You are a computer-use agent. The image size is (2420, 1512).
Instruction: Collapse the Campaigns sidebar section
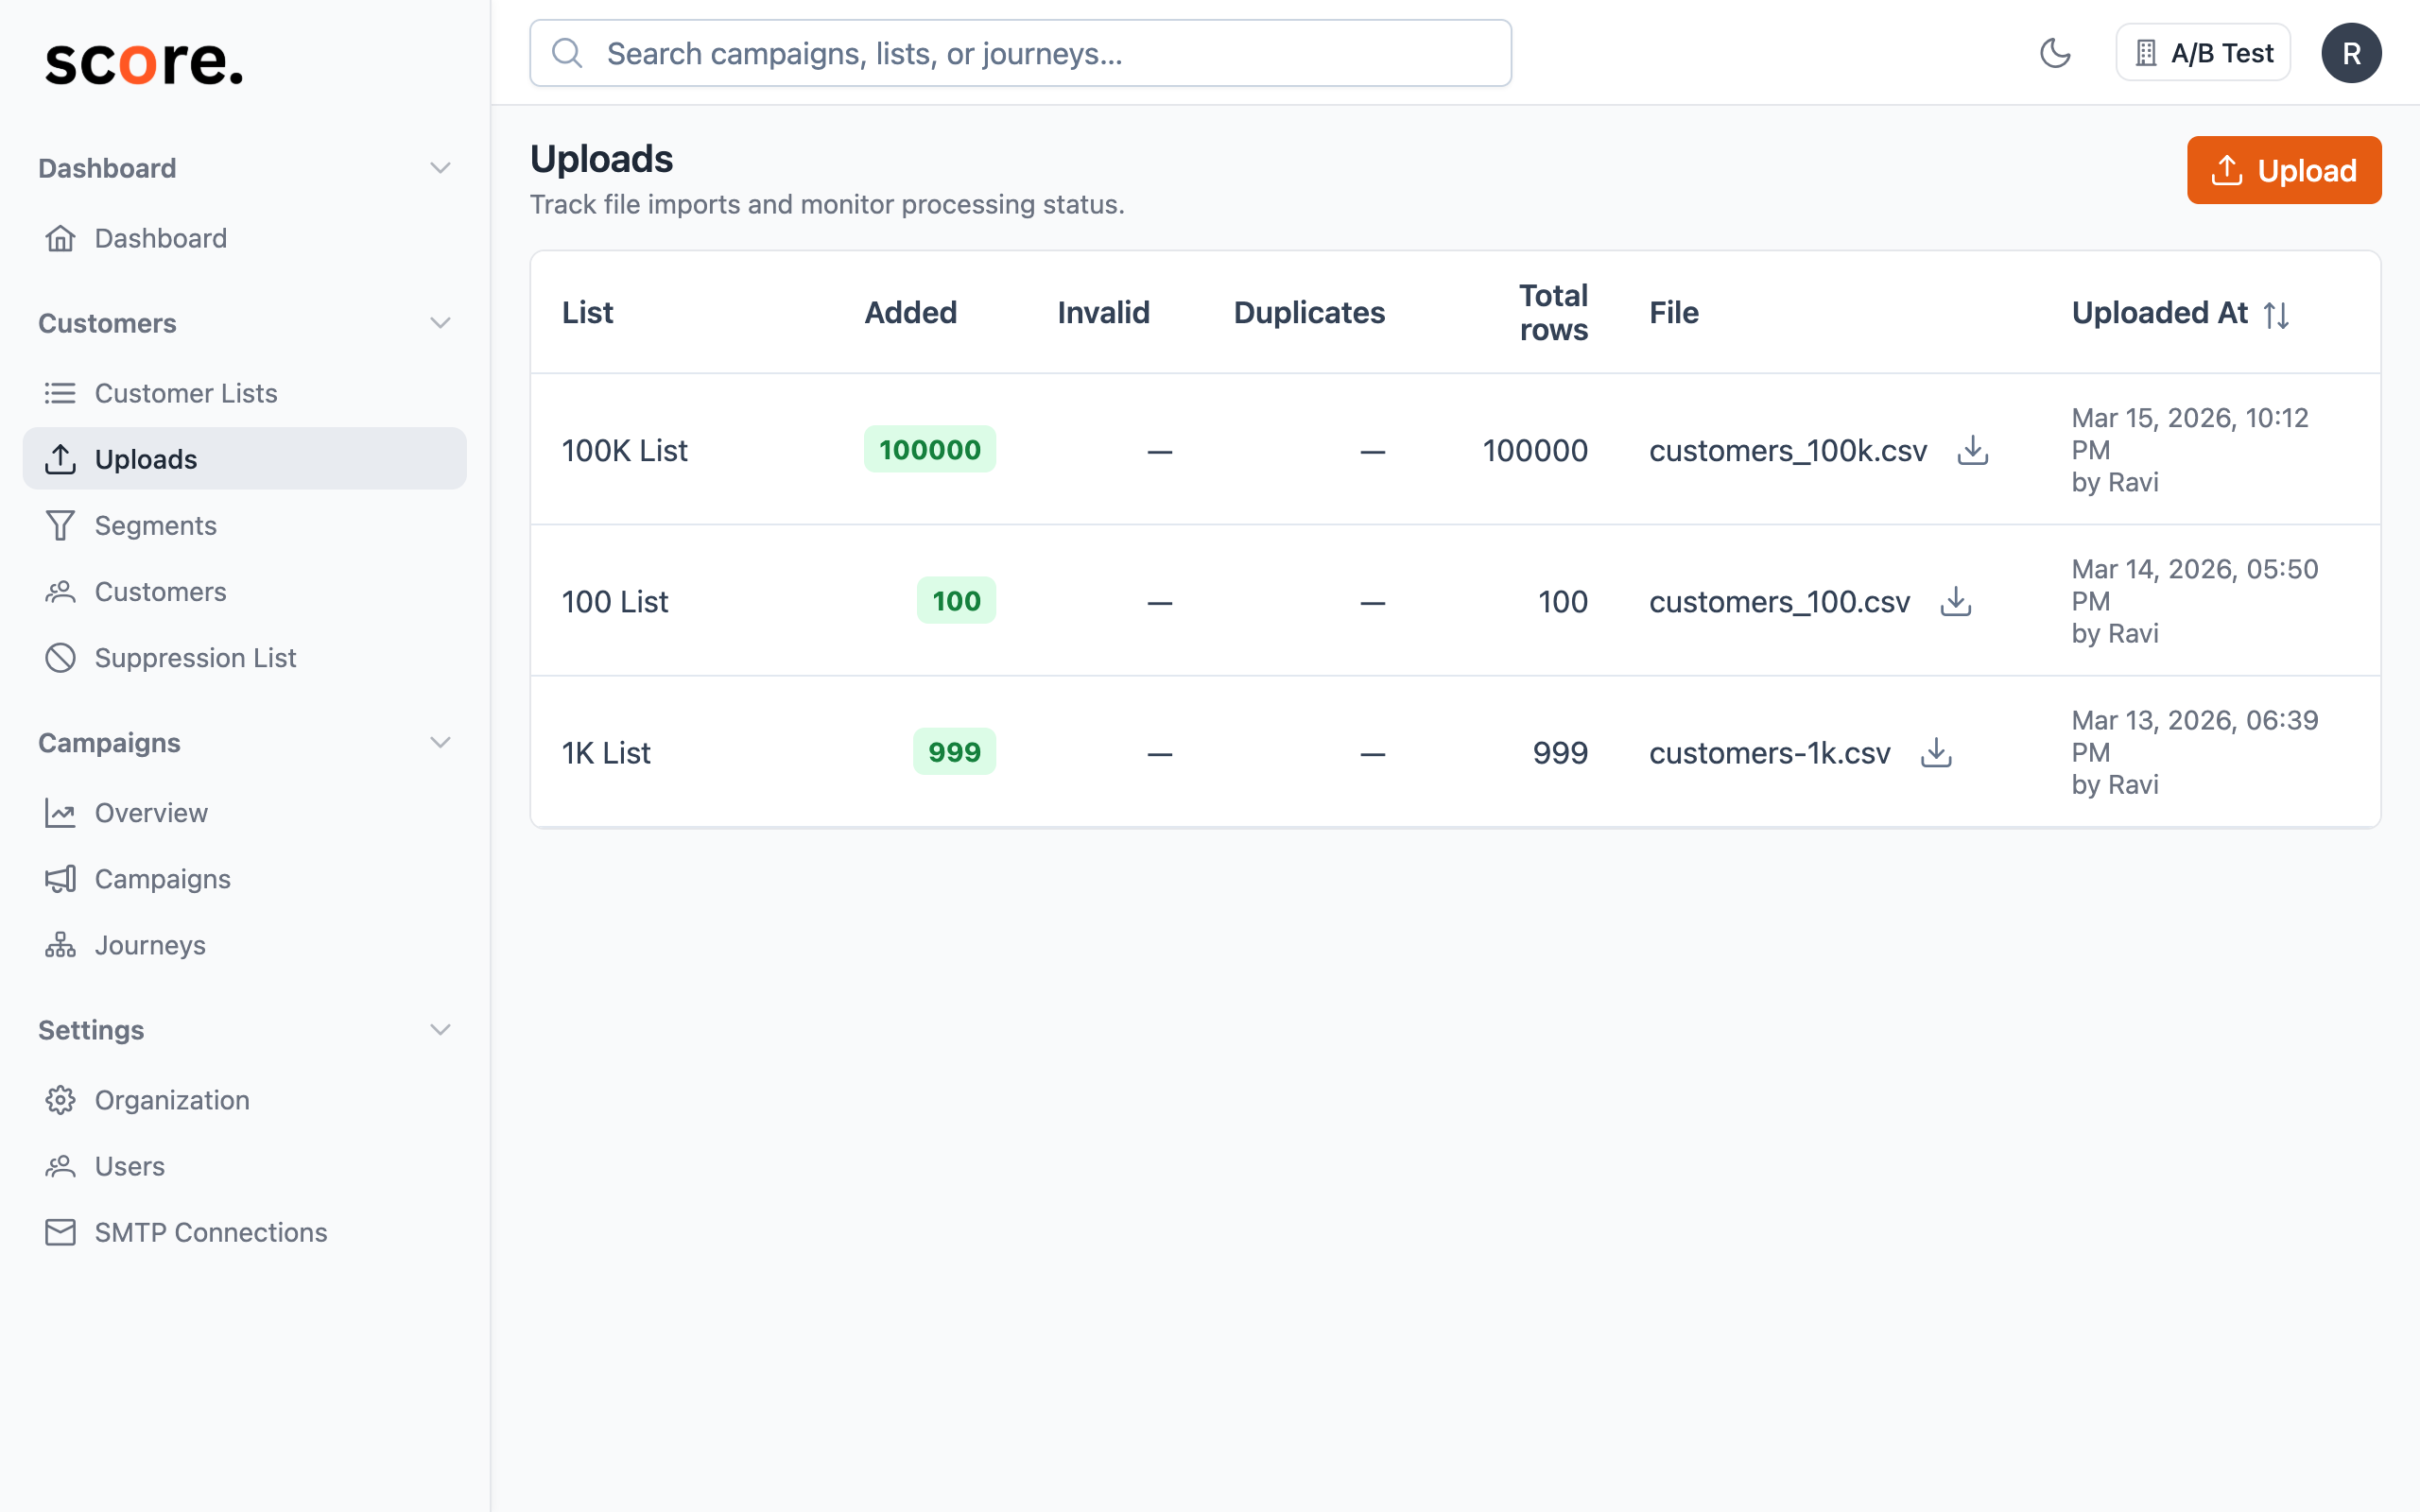[x=440, y=743]
